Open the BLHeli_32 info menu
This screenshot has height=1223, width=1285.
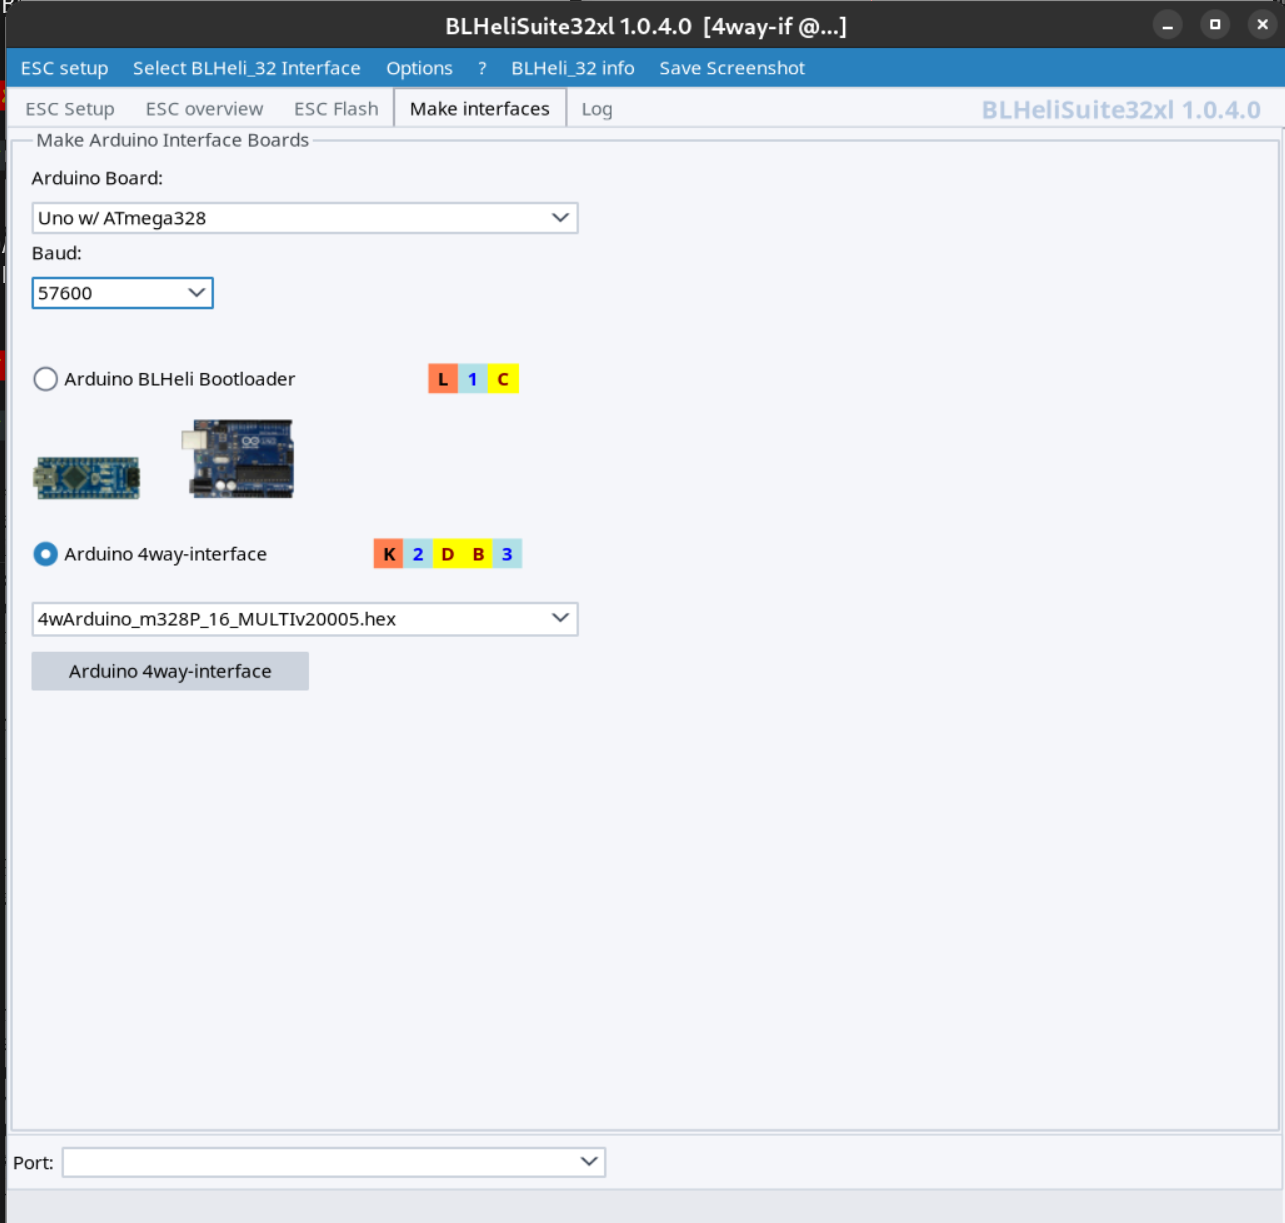(573, 68)
